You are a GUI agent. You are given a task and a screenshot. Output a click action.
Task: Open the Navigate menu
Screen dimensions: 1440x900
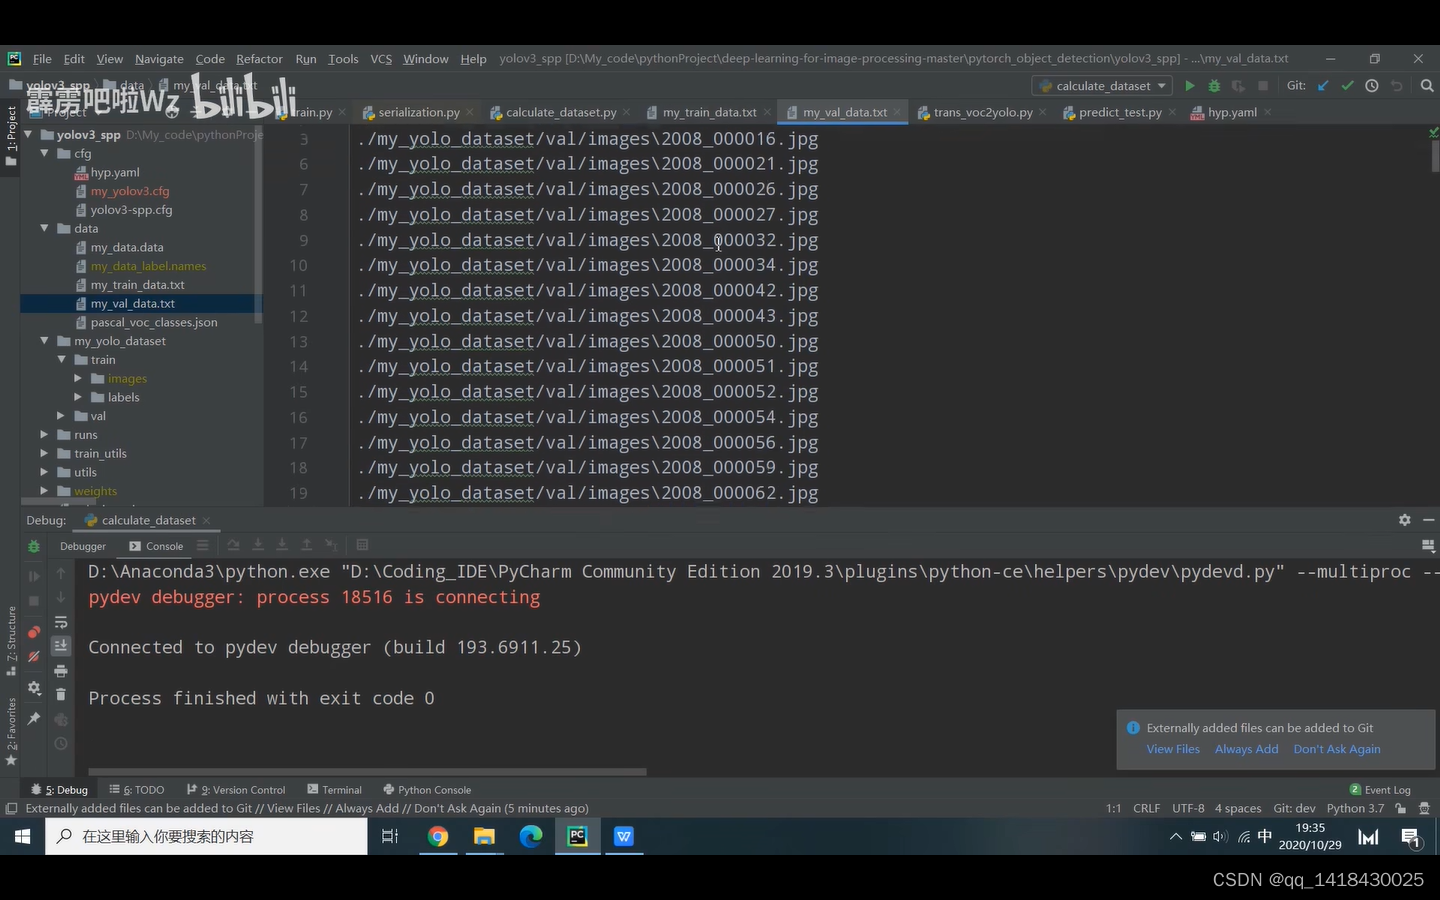(159, 59)
